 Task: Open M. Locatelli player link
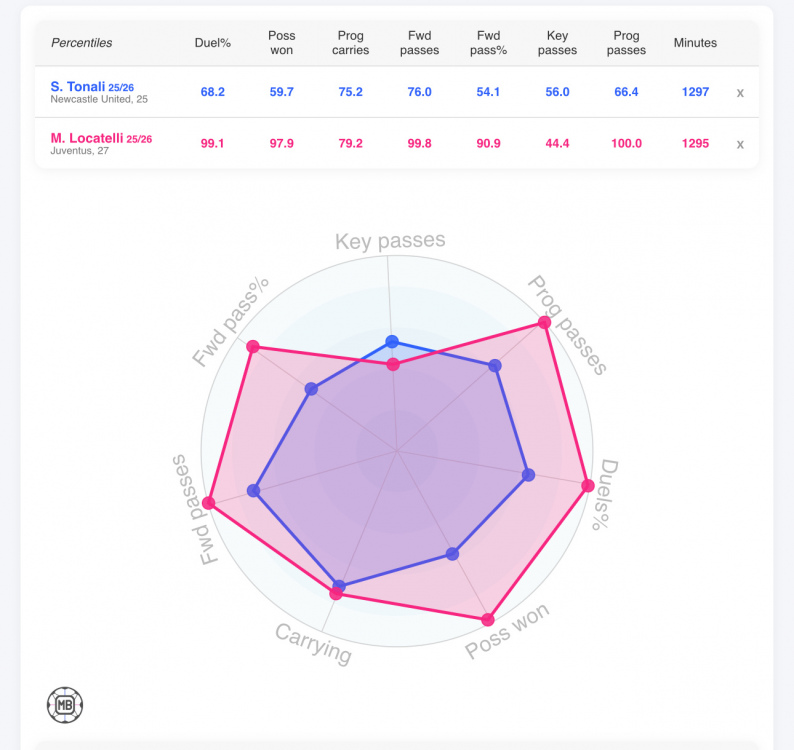(x=87, y=138)
